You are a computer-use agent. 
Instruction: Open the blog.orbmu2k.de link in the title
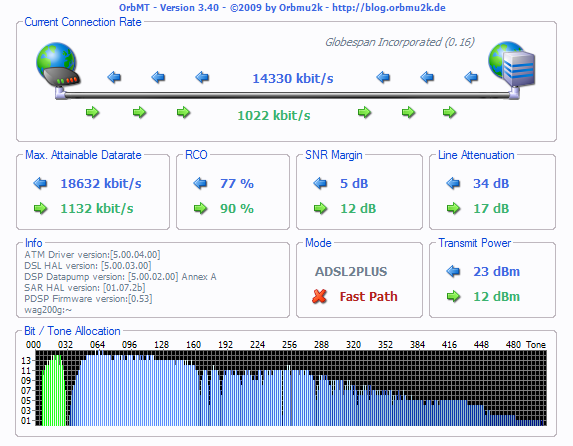pos(388,8)
